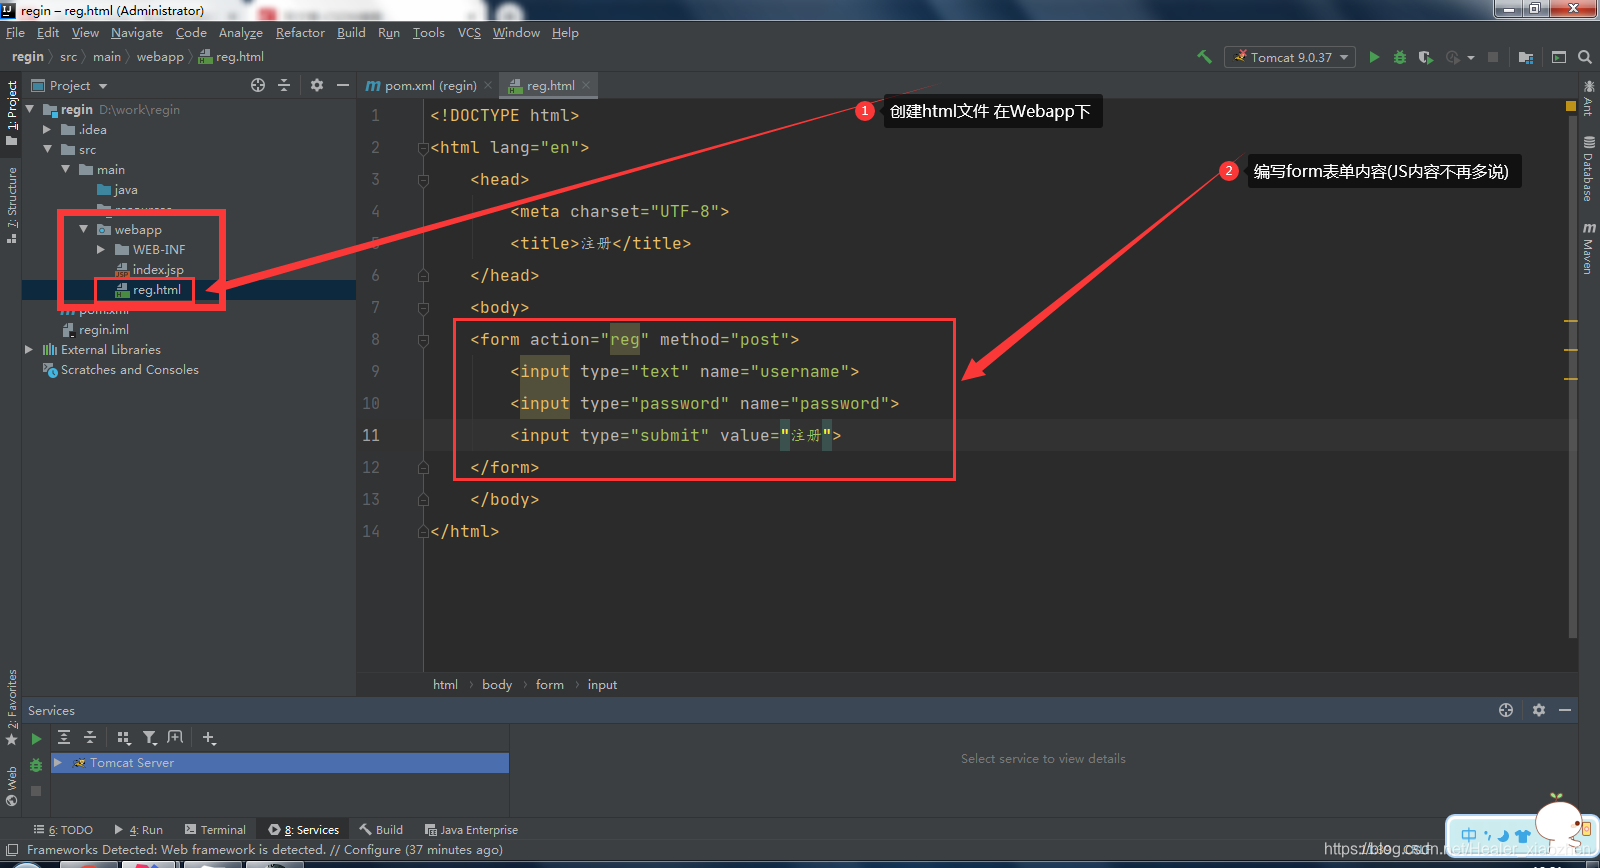Open the 4: Run tool window
This screenshot has height=868, width=1600.
139,830
